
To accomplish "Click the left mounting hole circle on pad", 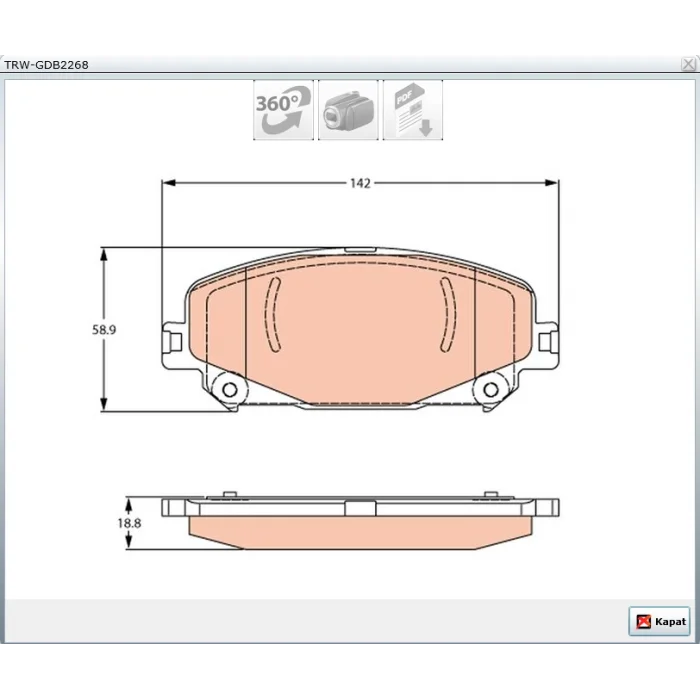I will [229, 390].
